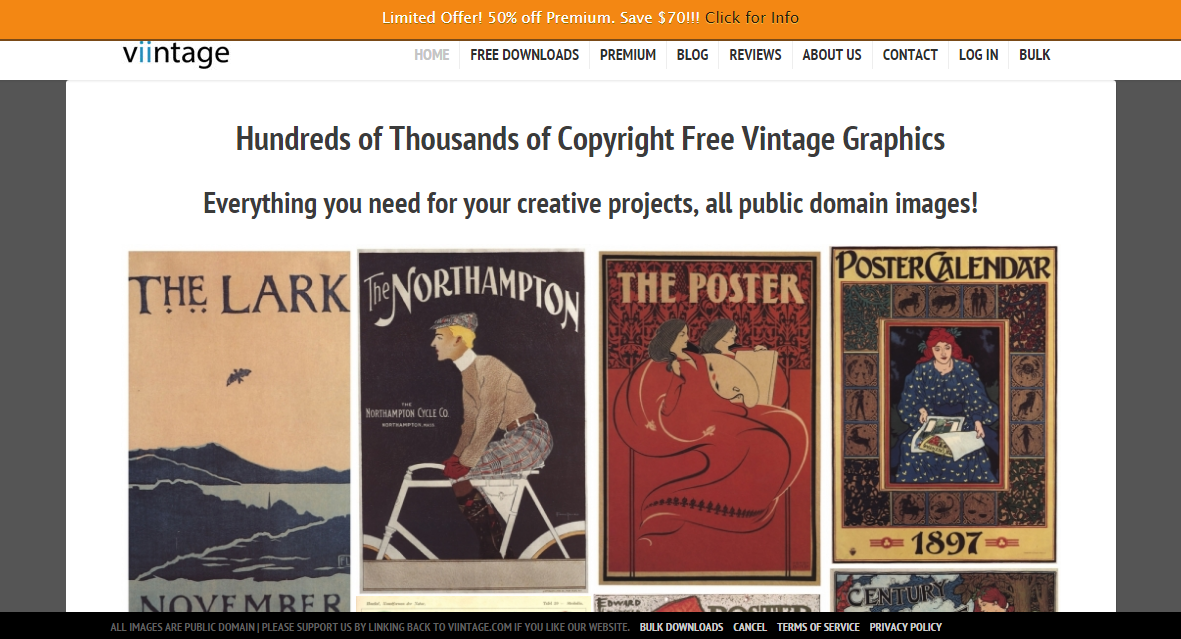Click the viintage logo
This screenshot has height=639, width=1181.
coord(176,54)
